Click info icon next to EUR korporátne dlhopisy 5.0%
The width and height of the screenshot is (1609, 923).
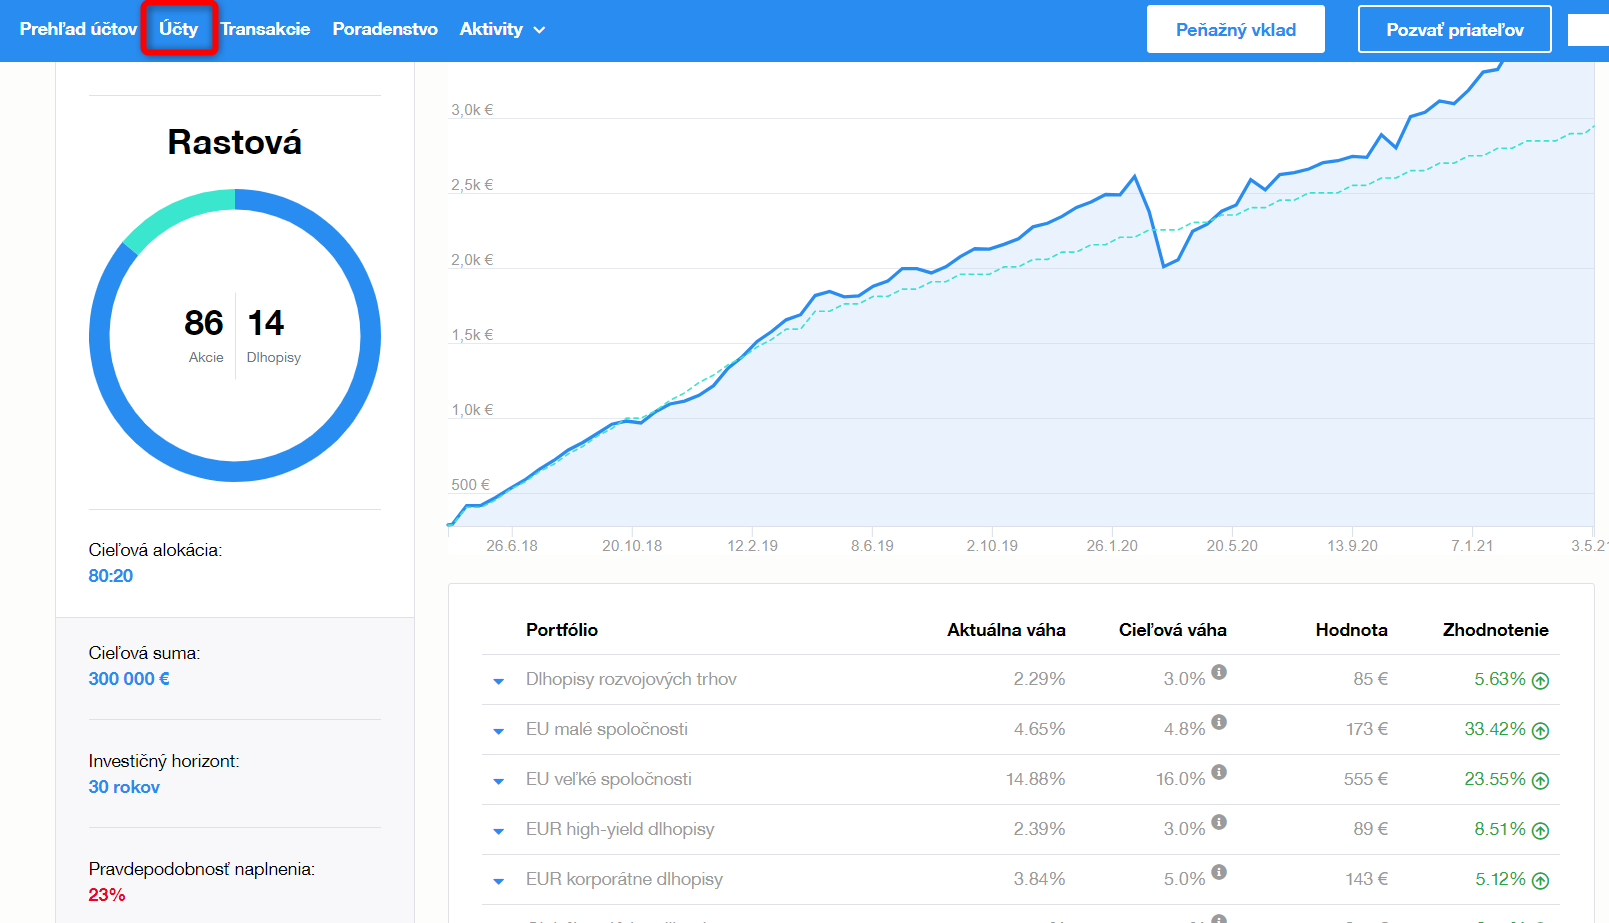tap(1218, 872)
